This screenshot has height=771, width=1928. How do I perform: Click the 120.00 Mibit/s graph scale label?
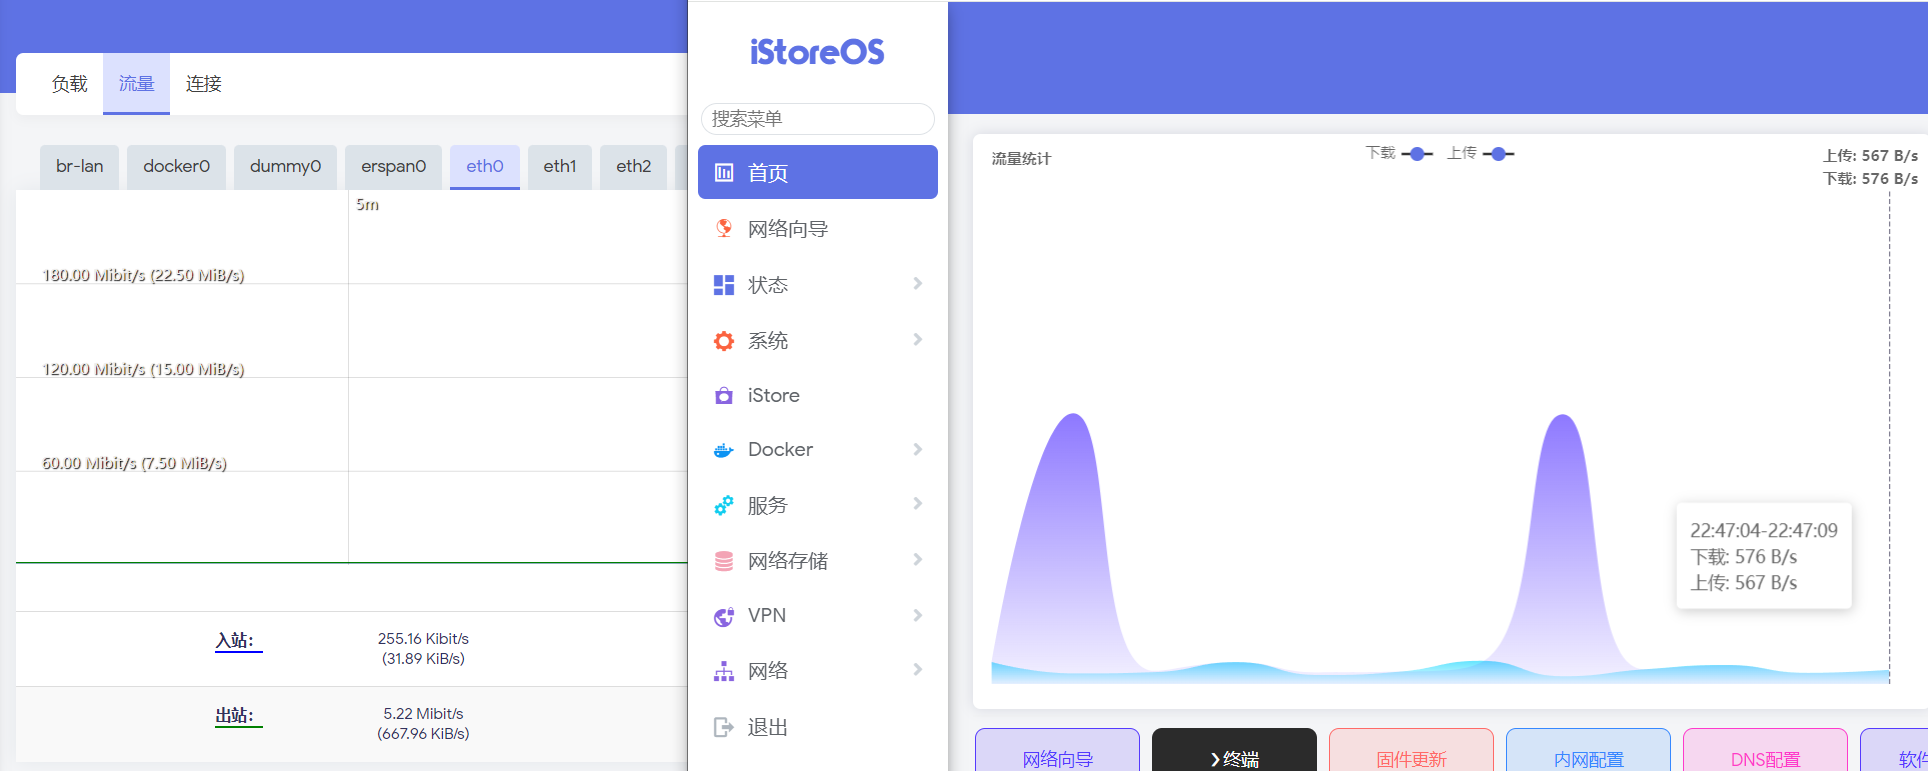coord(143,369)
